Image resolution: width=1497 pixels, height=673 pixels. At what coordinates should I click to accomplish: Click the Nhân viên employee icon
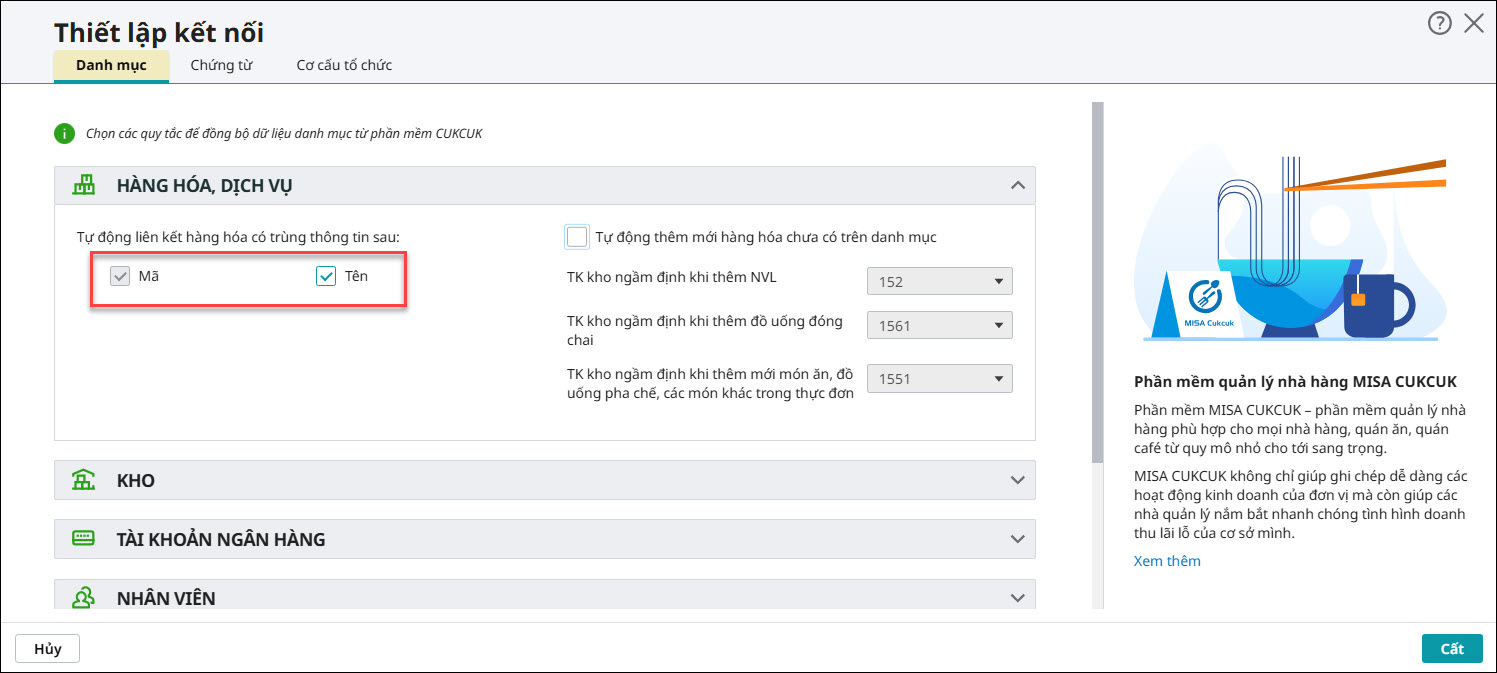tap(83, 597)
